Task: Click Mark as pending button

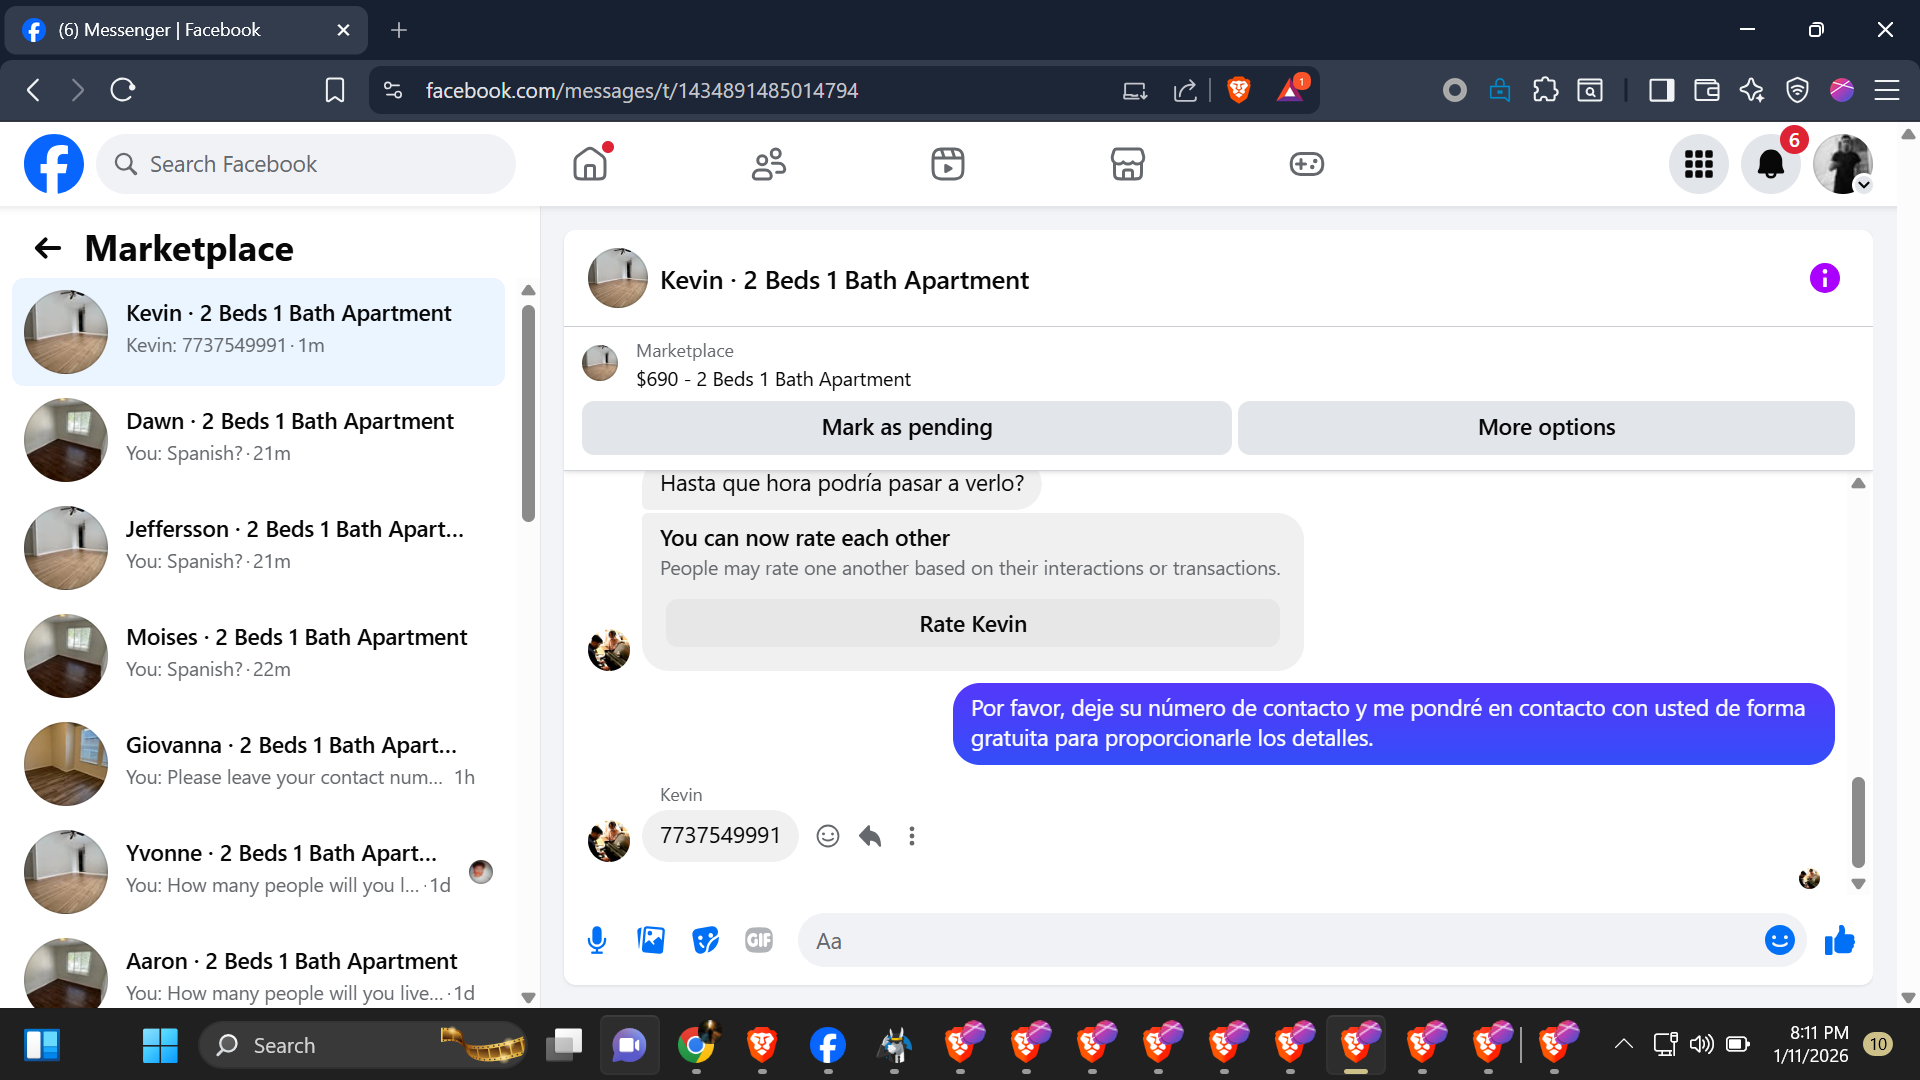Action: coord(907,428)
